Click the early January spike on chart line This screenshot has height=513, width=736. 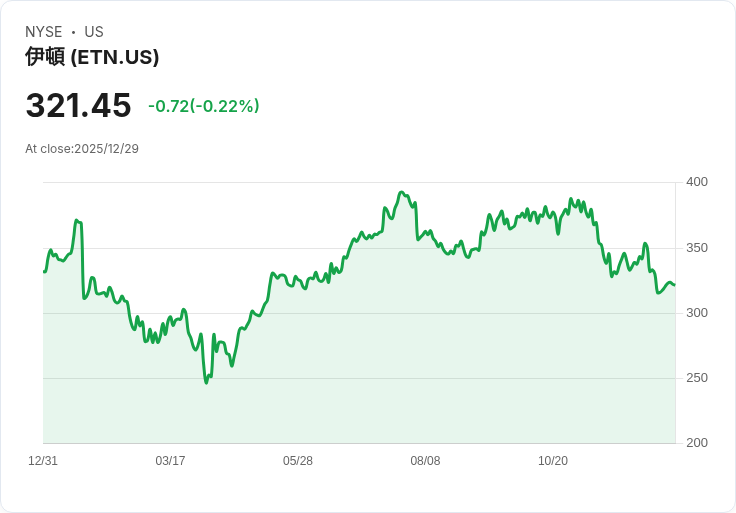click(x=77, y=220)
